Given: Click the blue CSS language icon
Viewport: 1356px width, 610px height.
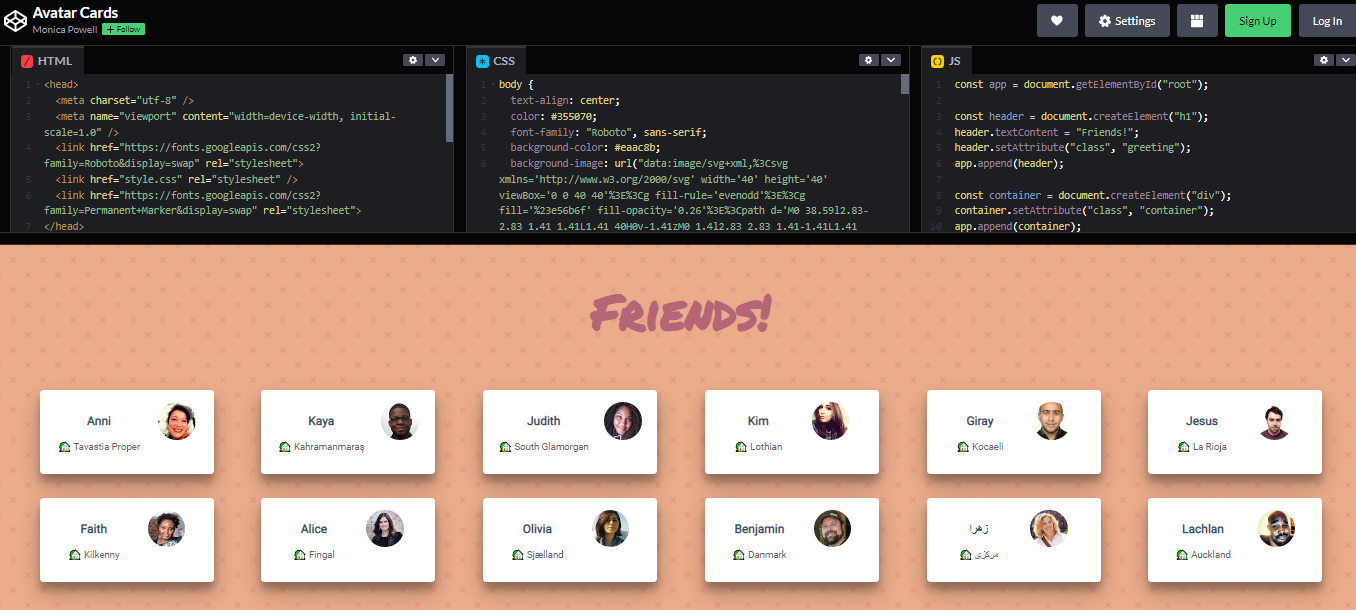Looking at the screenshot, I should point(482,60).
